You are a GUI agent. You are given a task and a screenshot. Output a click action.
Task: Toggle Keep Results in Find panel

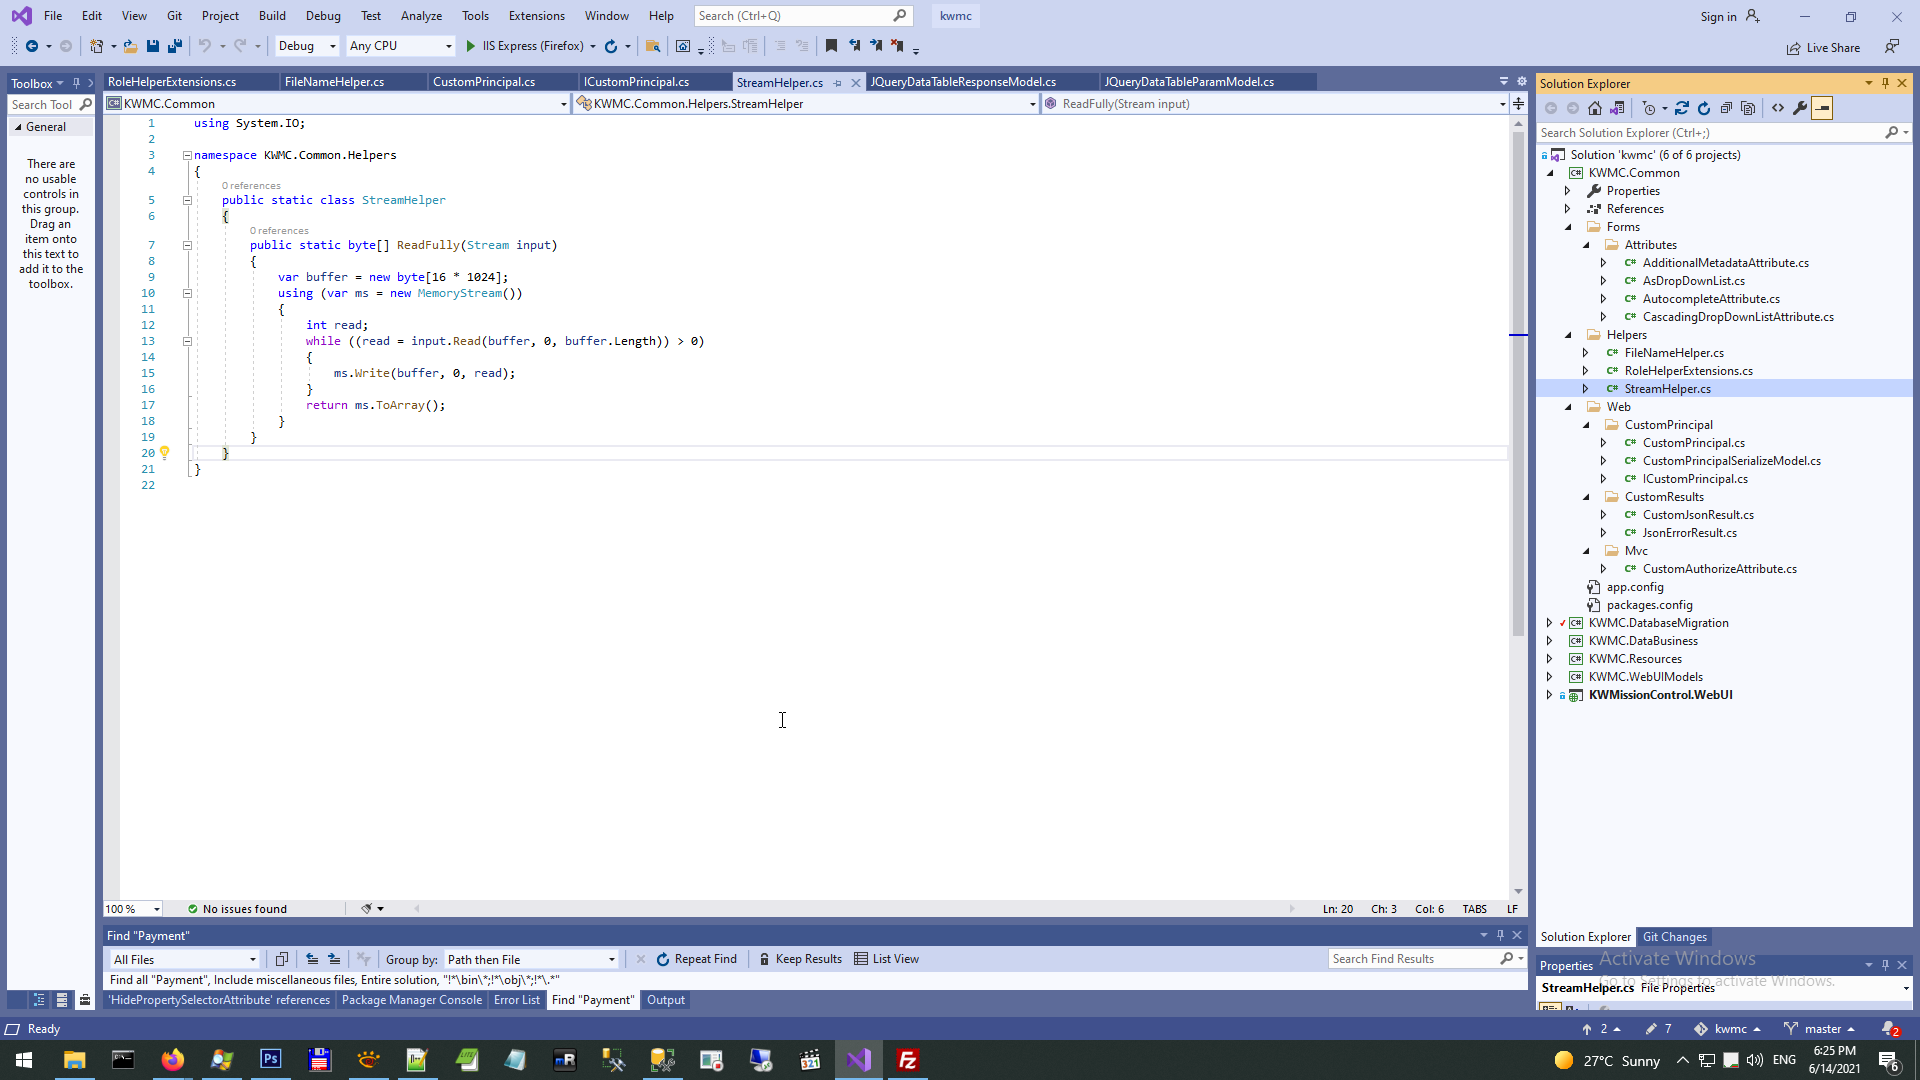click(x=800, y=959)
